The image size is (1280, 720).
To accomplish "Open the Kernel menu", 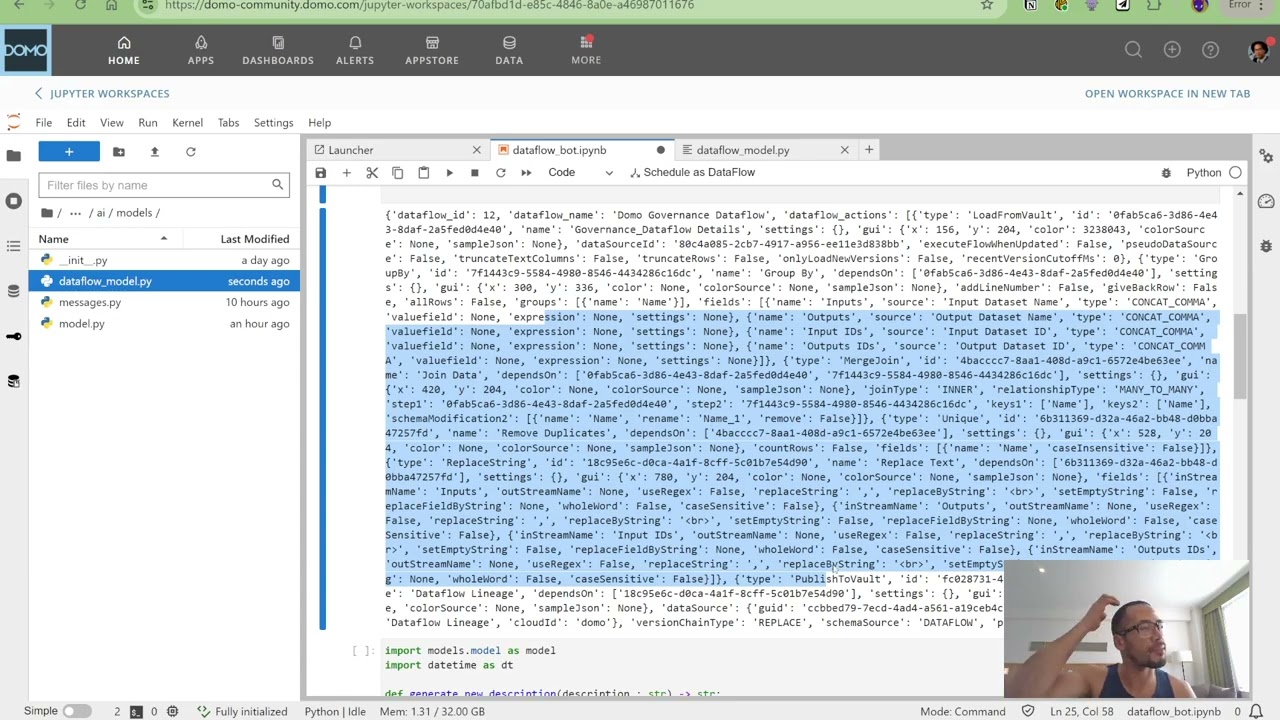I will click(187, 123).
